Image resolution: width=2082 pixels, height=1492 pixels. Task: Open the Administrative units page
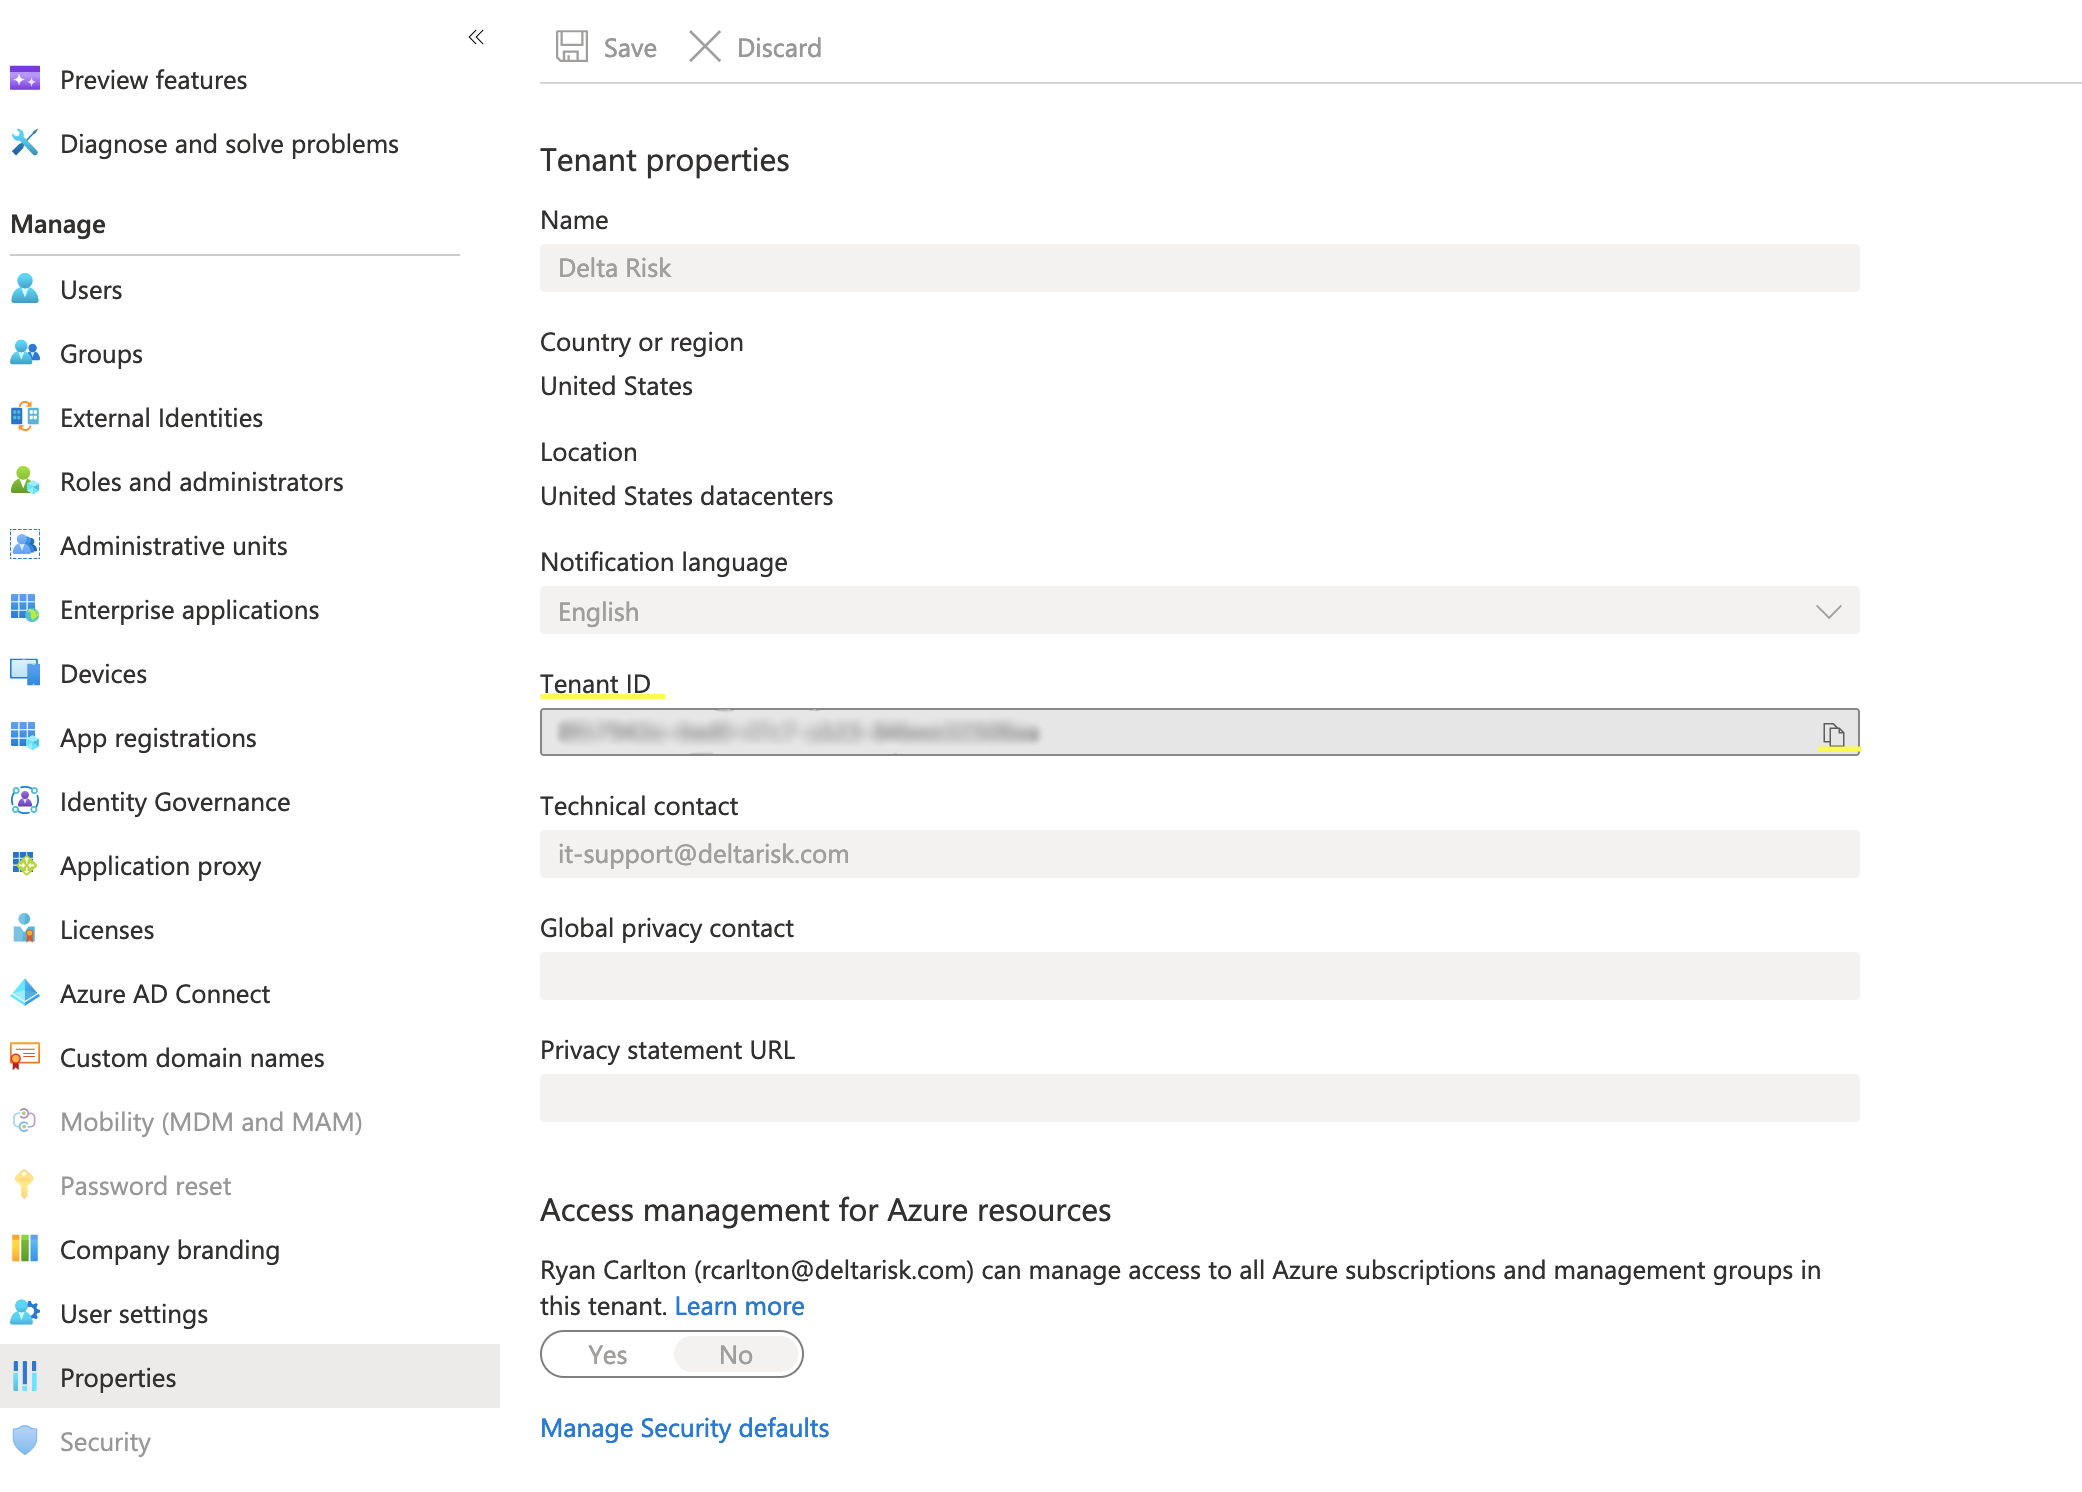173,546
